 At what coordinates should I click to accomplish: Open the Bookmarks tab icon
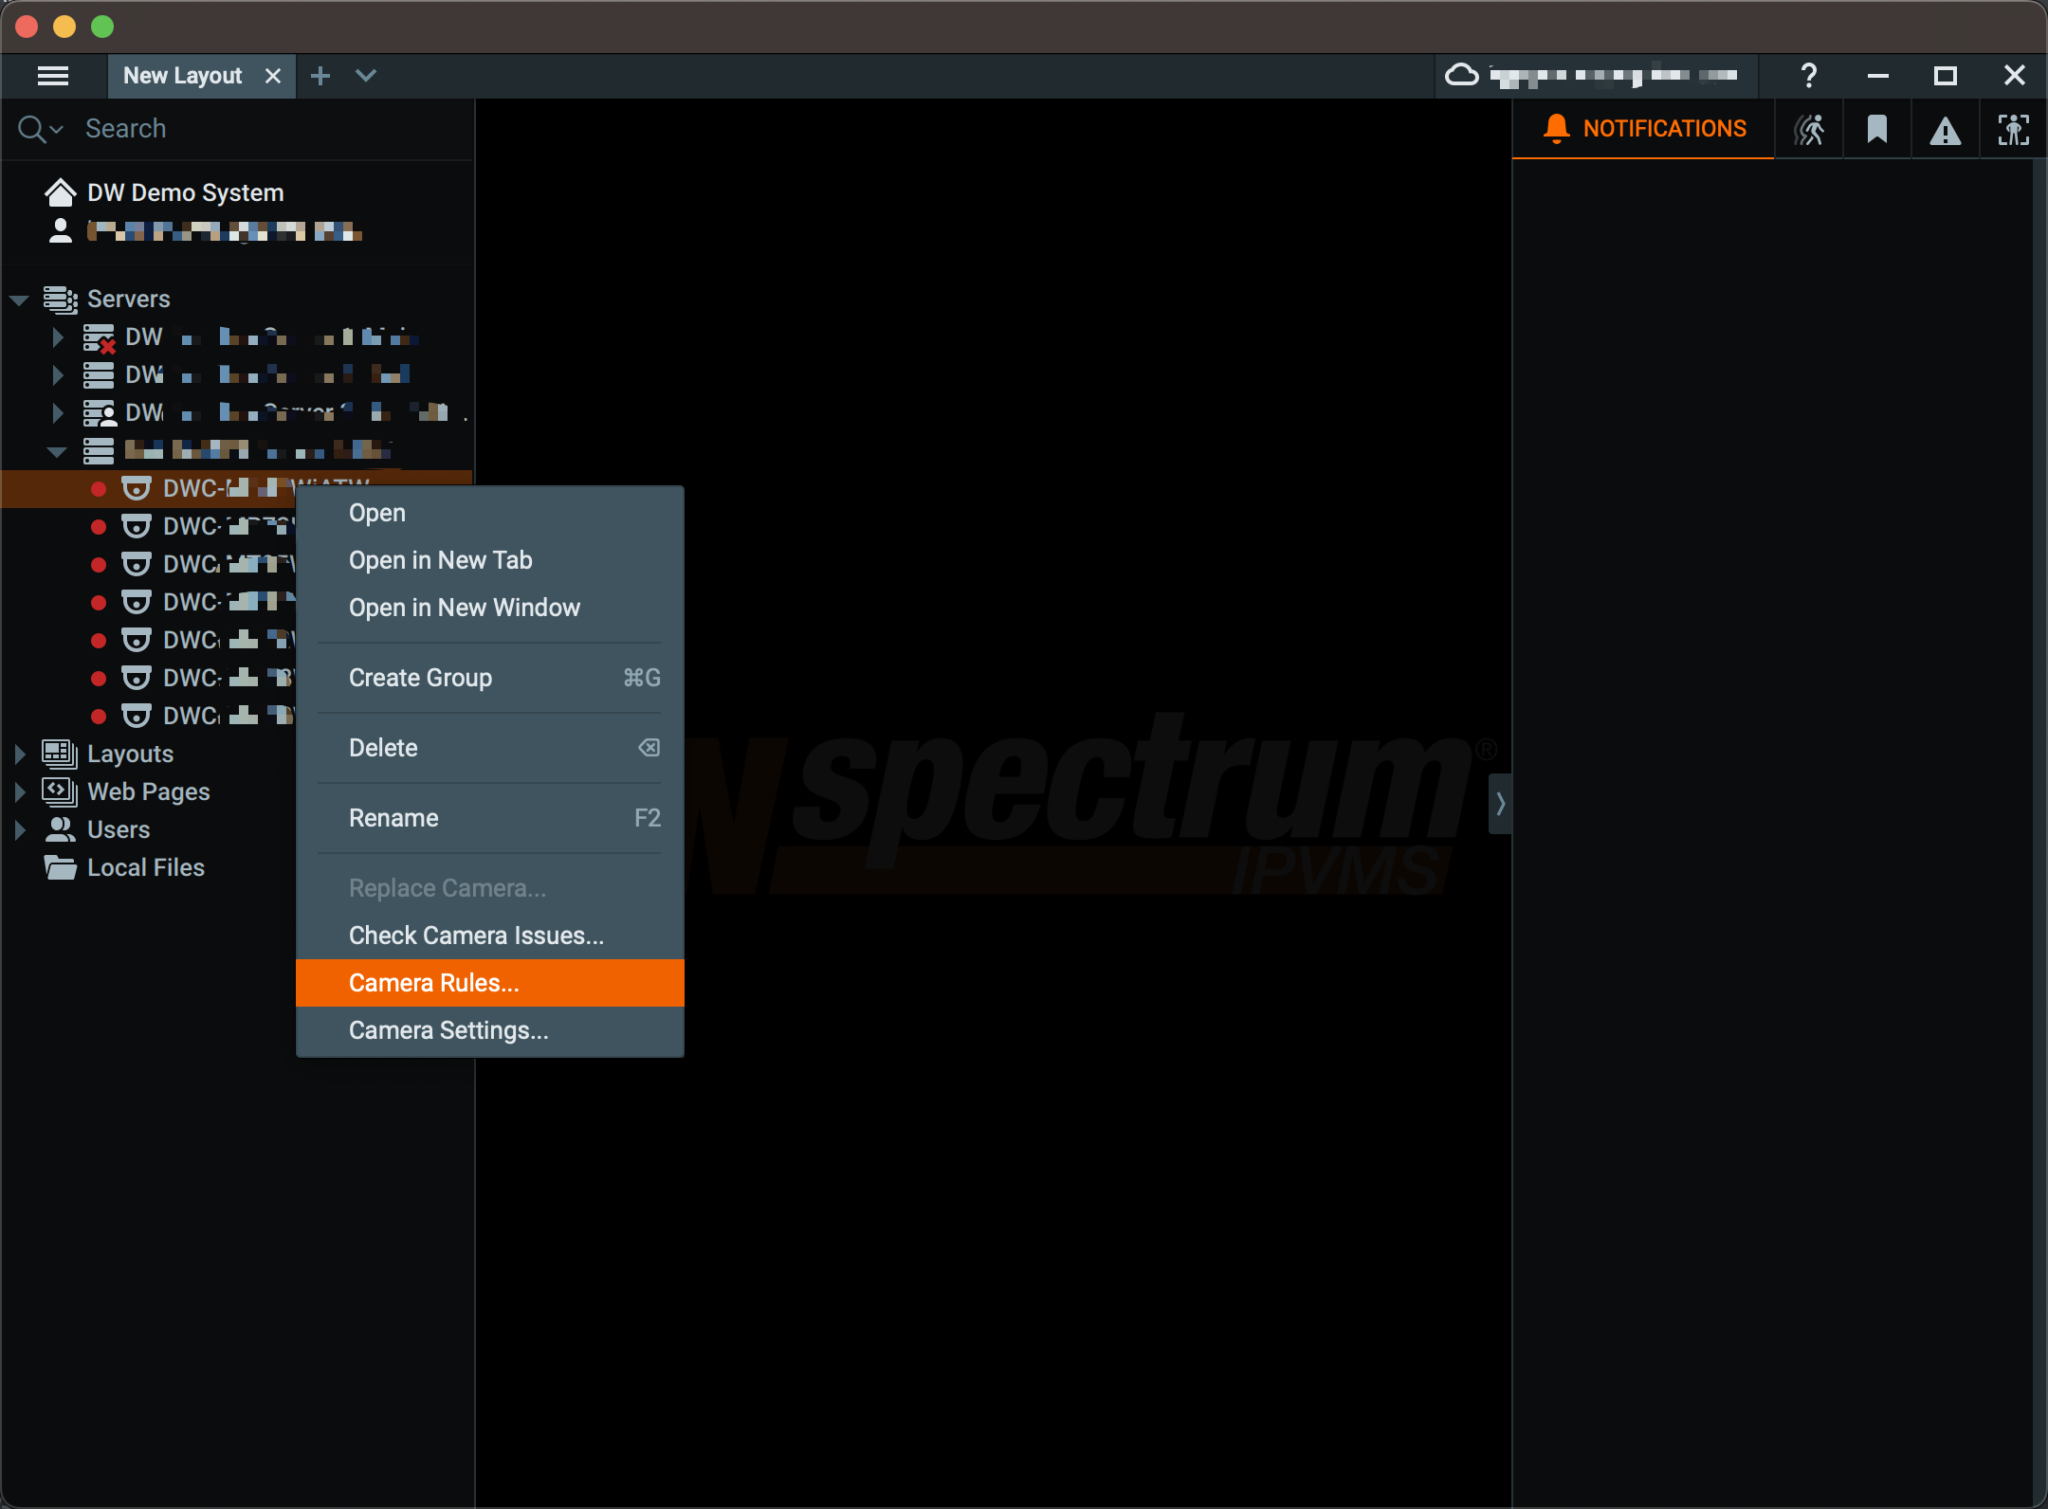(x=1877, y=130)
